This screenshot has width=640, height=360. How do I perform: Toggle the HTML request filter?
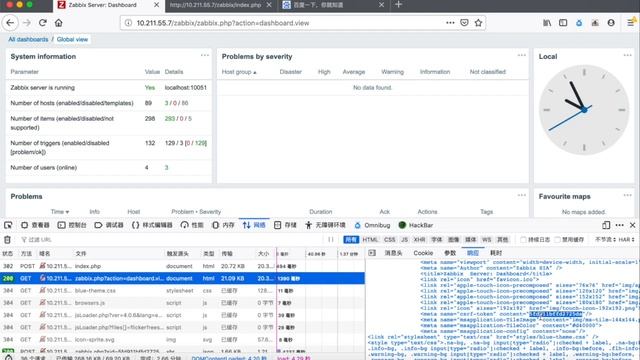tap(370, 240)
